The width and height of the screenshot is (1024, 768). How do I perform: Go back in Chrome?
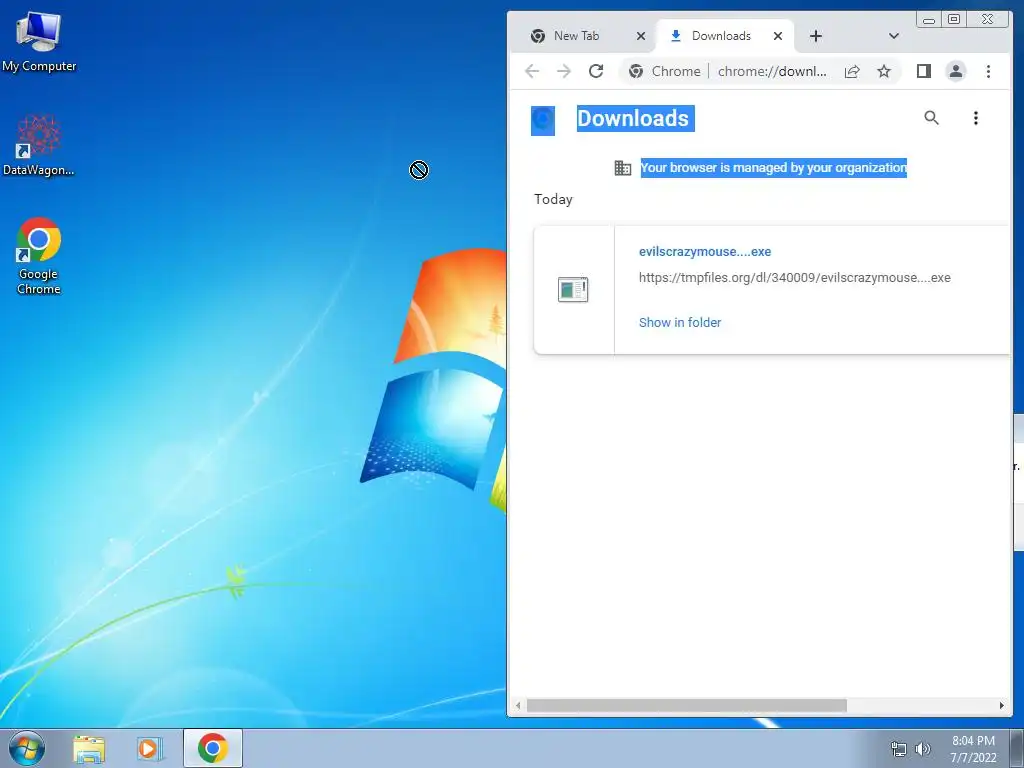(532, 71)
